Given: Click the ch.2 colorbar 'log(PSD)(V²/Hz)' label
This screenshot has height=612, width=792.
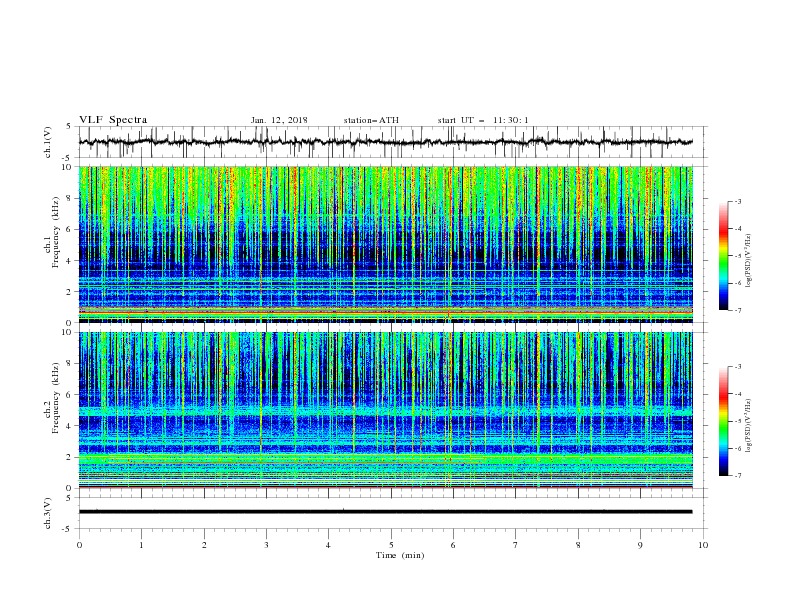Looking at the screenshot, I should click(748, 426).
